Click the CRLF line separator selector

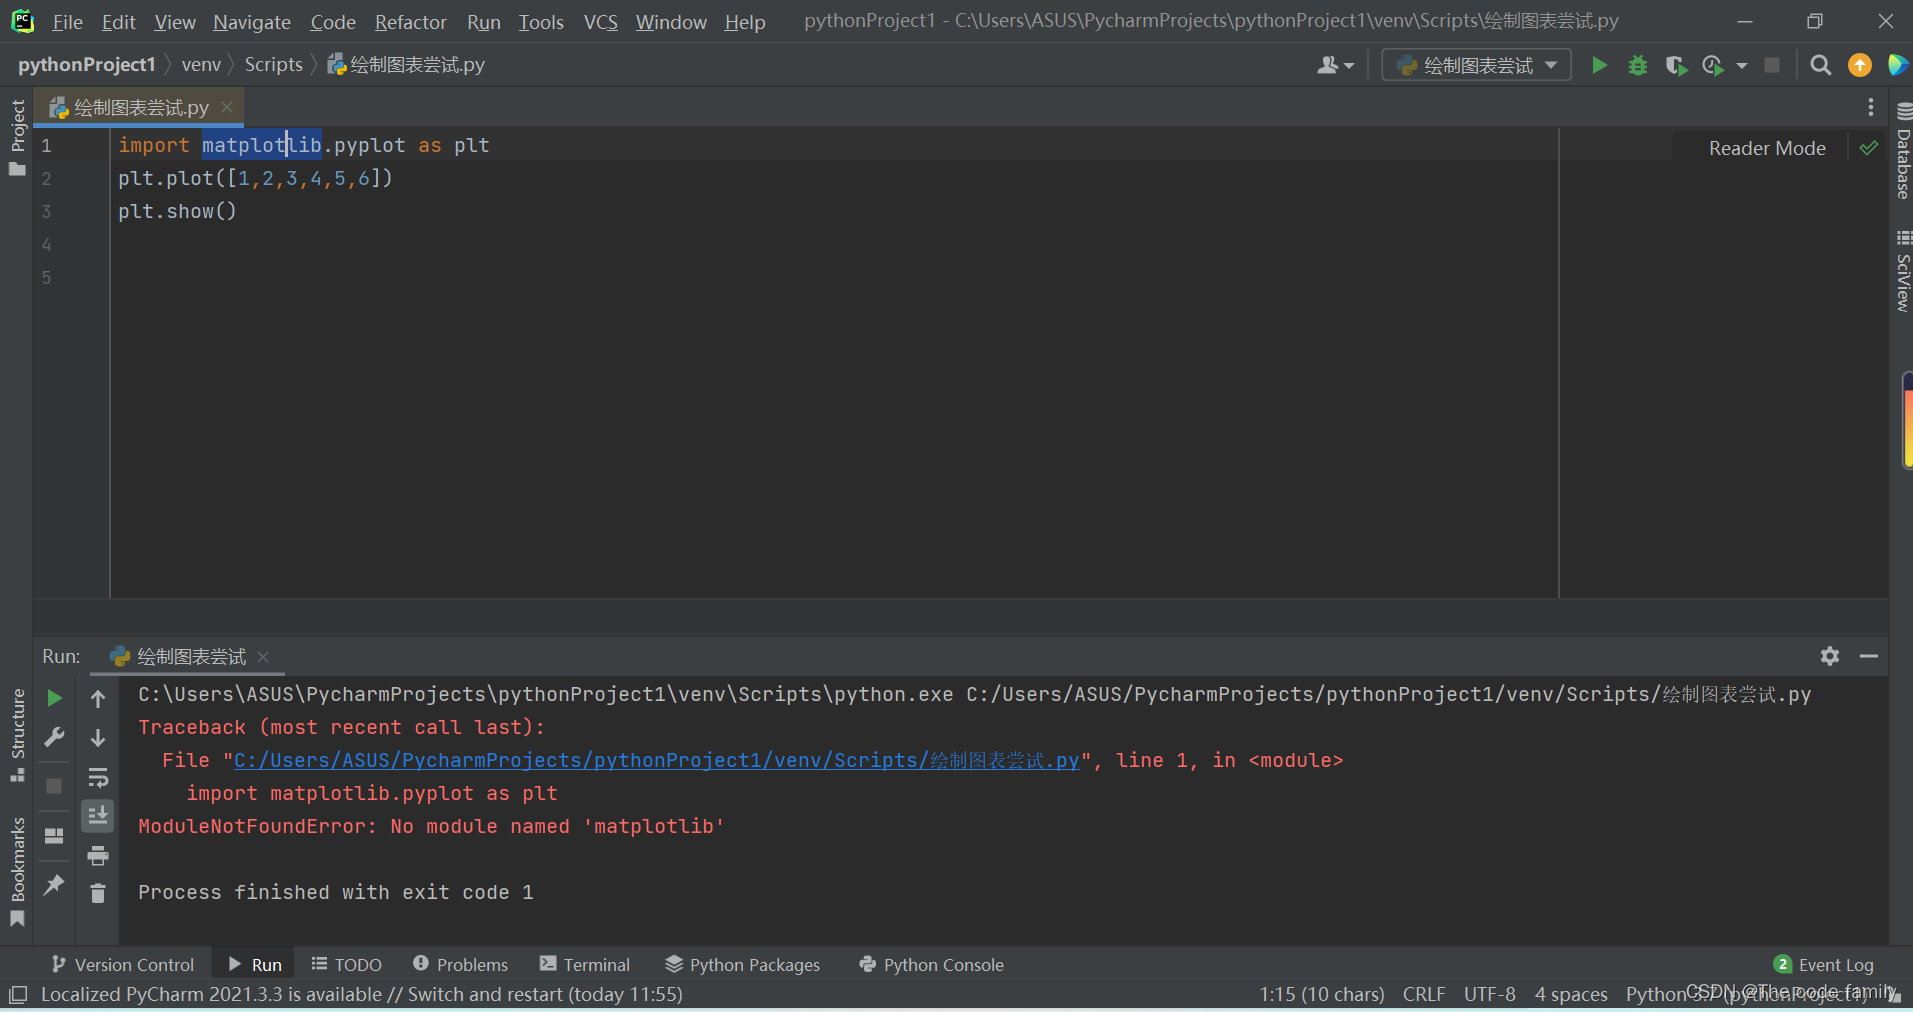click(x=1424, y=994)
